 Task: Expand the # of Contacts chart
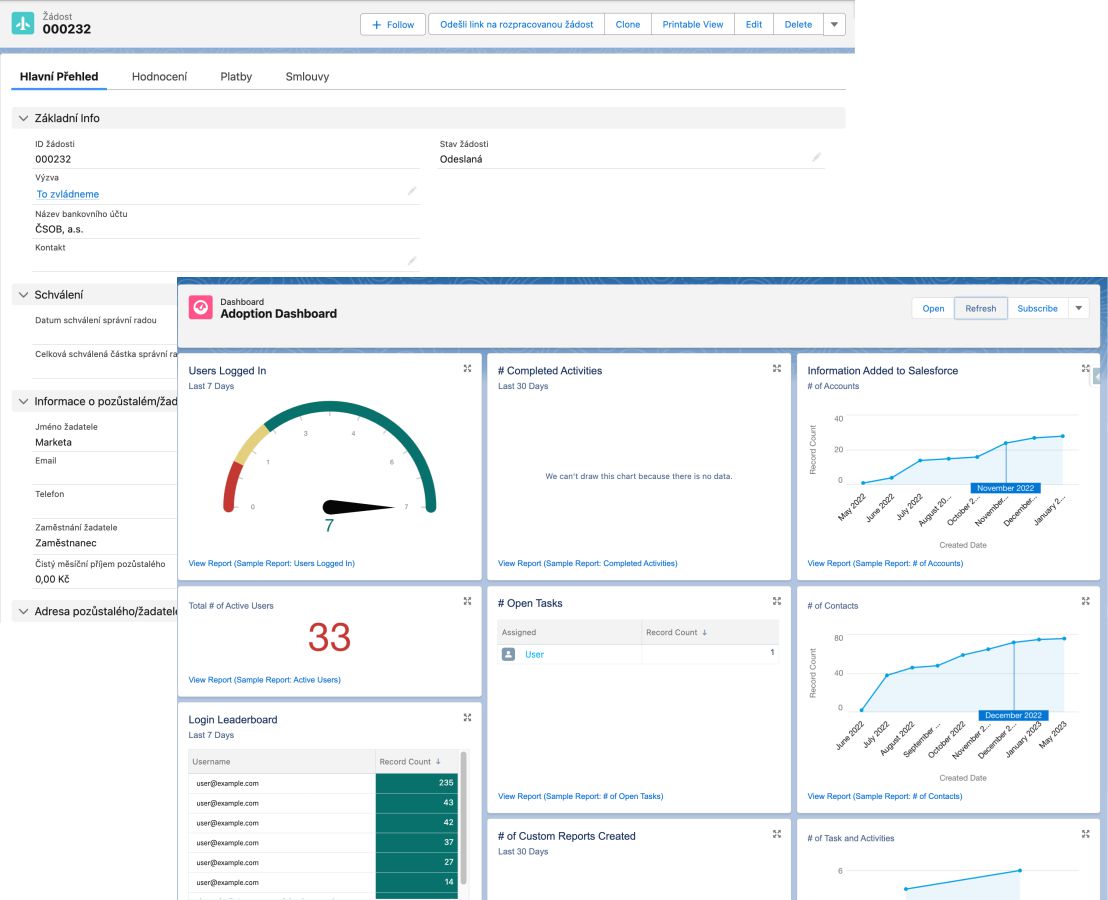click(x=1086, y=602)
